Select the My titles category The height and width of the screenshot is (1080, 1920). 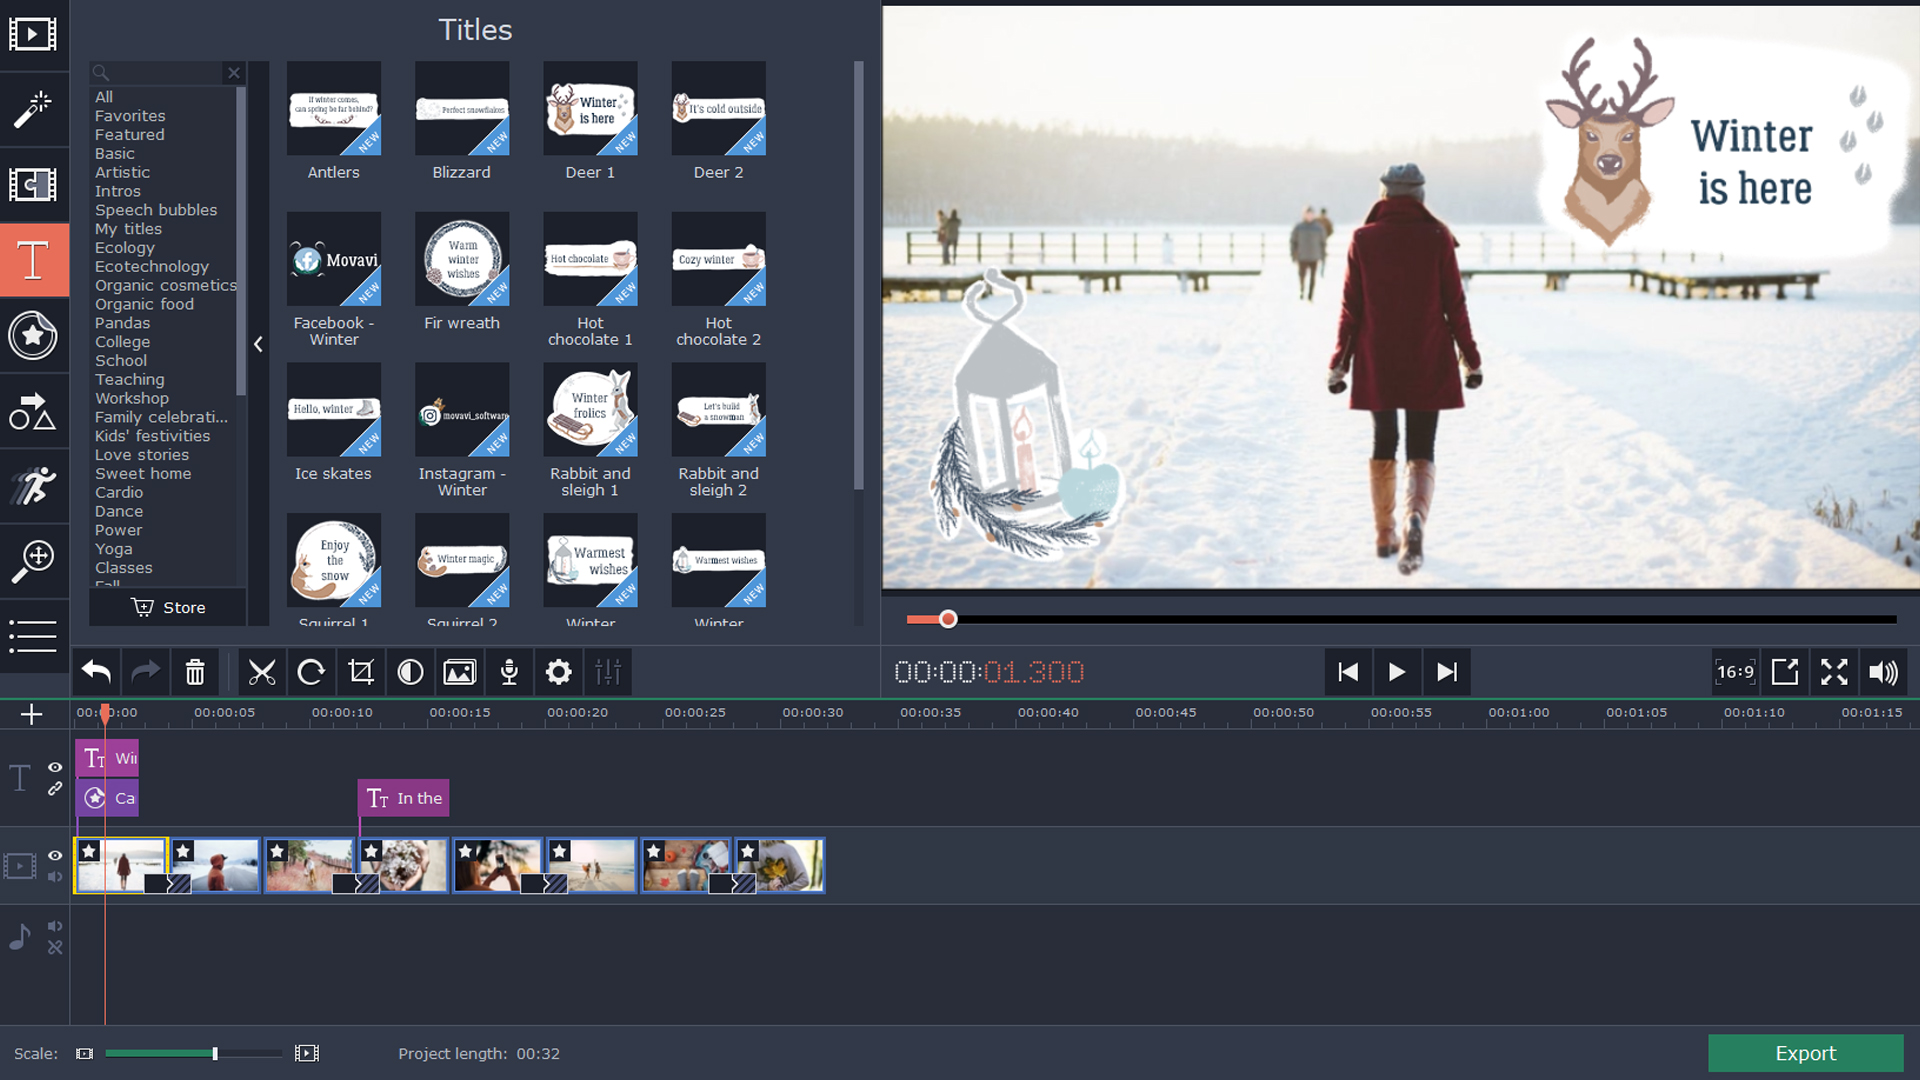(x=128, y=229)
